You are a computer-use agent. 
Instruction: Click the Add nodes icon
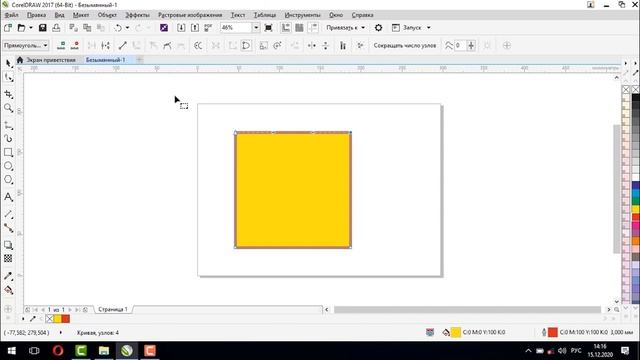(61, 46)
